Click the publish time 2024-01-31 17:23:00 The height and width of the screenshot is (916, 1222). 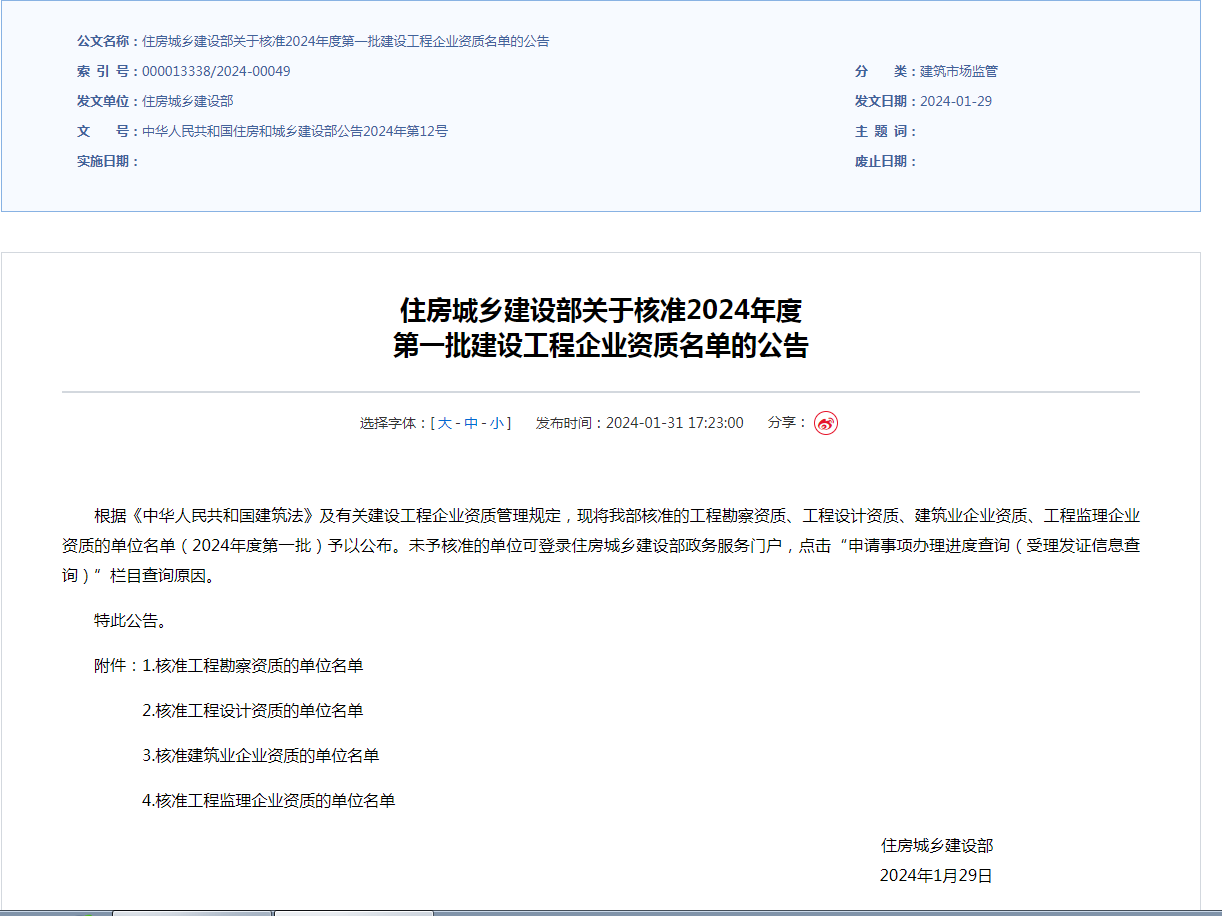(673, 422)
